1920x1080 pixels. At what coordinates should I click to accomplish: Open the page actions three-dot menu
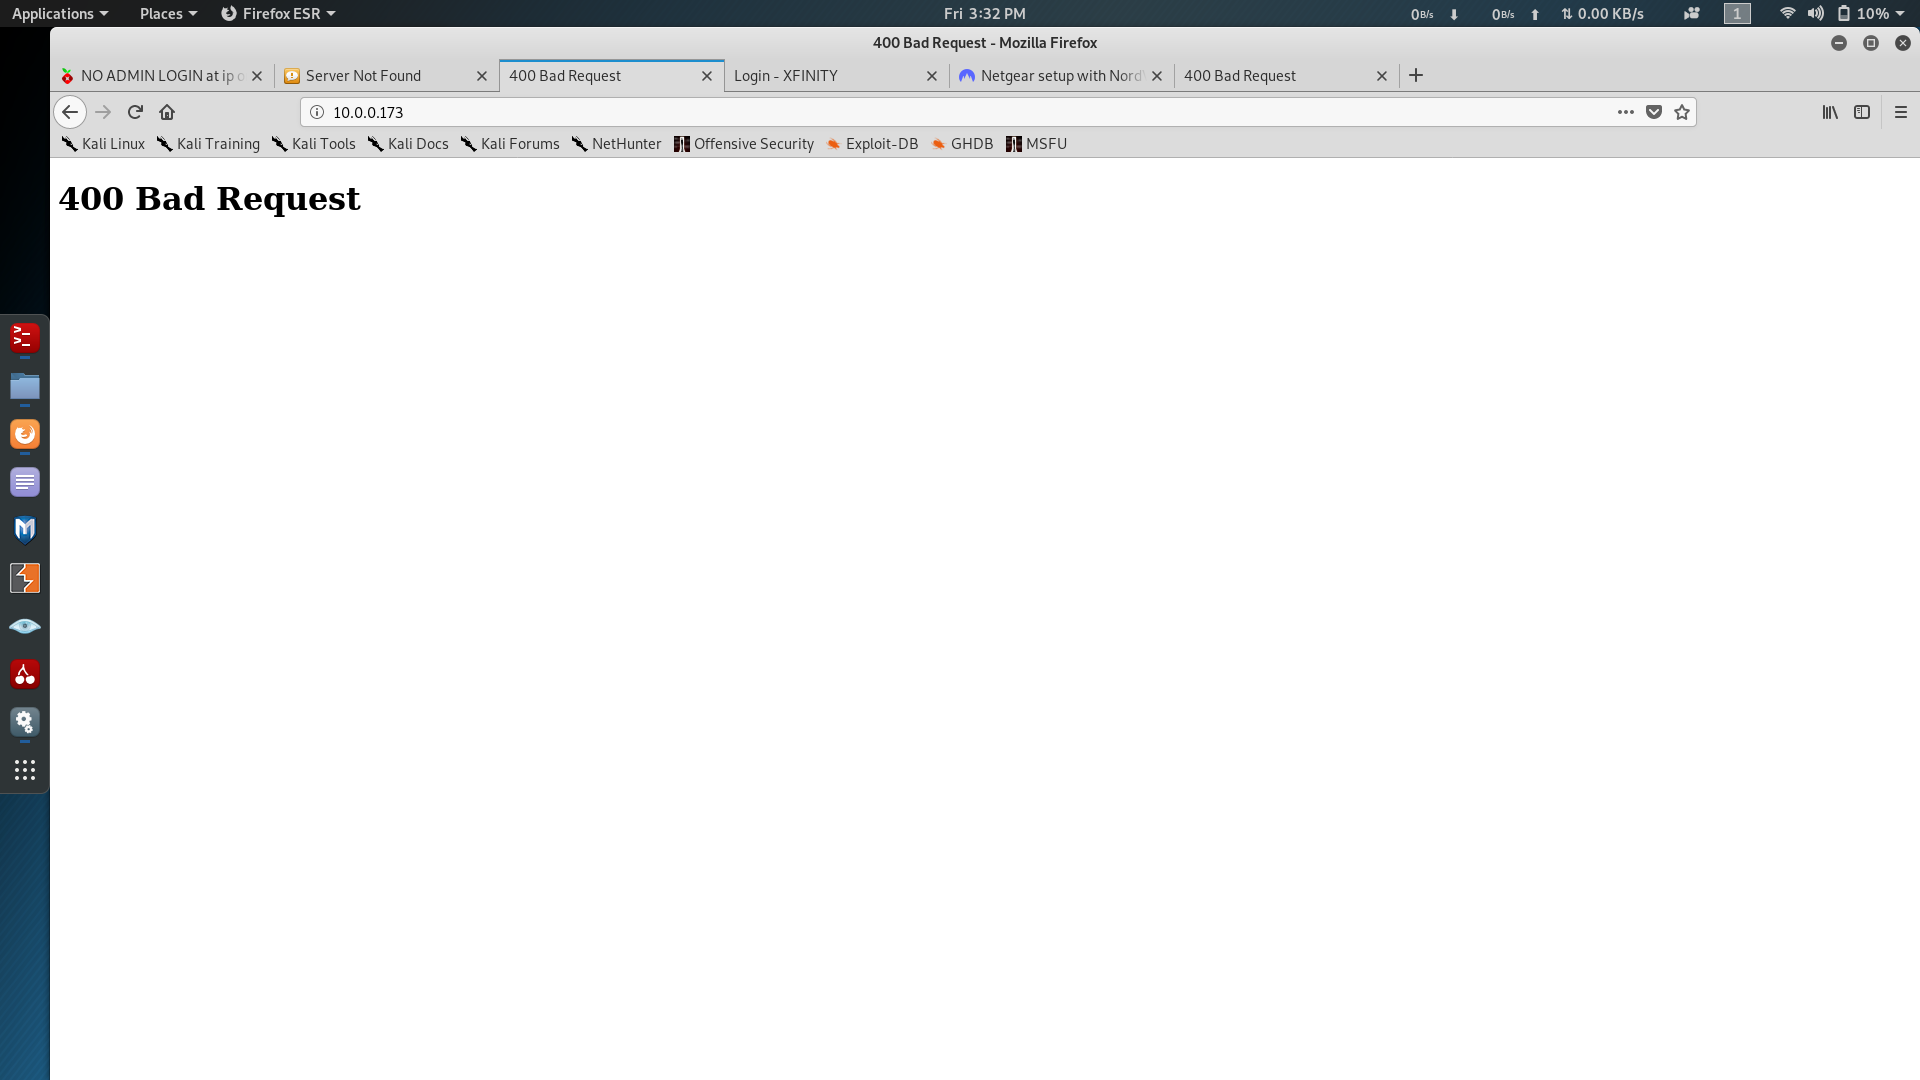1626,112
